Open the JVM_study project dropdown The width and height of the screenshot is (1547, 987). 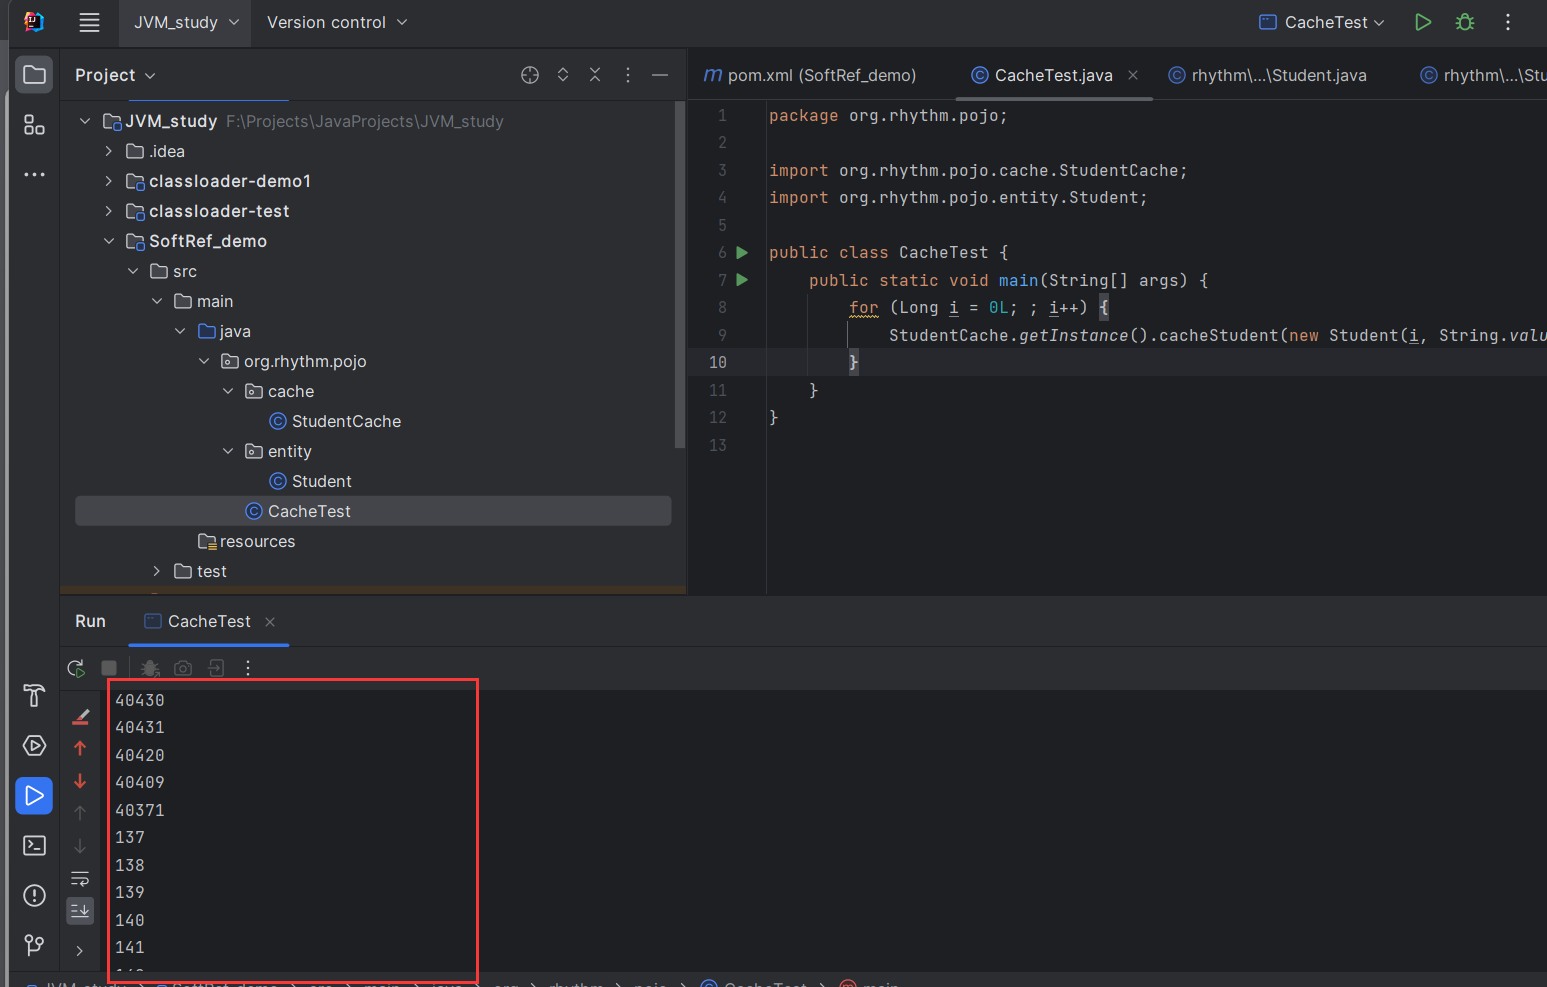pyautogui.click(x=187, y=22)
